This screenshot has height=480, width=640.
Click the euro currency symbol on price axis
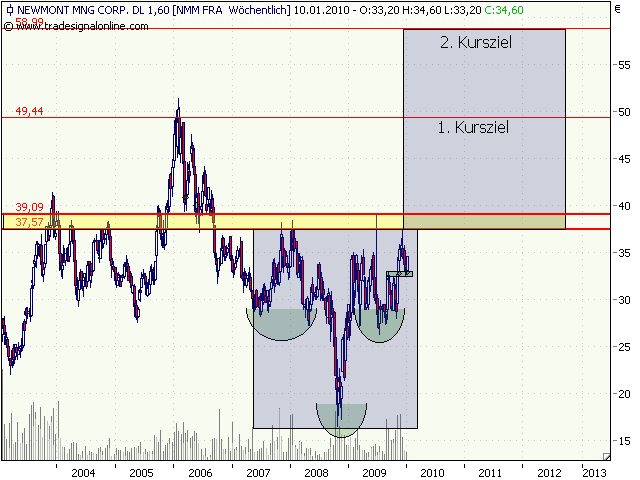[618, 9]
